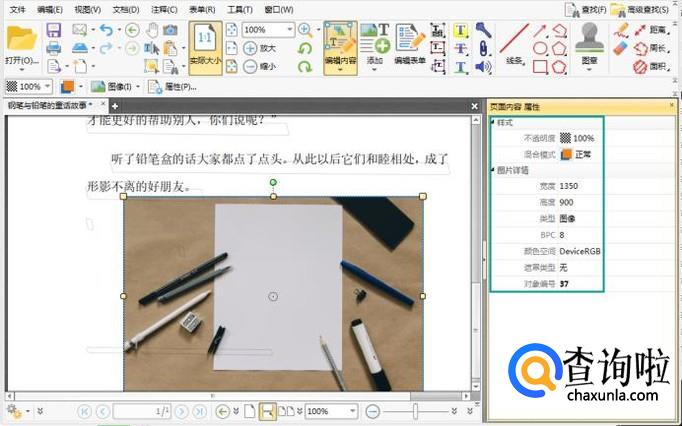This screenshot has width=682, height=426.
Task: Click the 实际大小 (Actual Size) button
Action: (x=205, y=45)
